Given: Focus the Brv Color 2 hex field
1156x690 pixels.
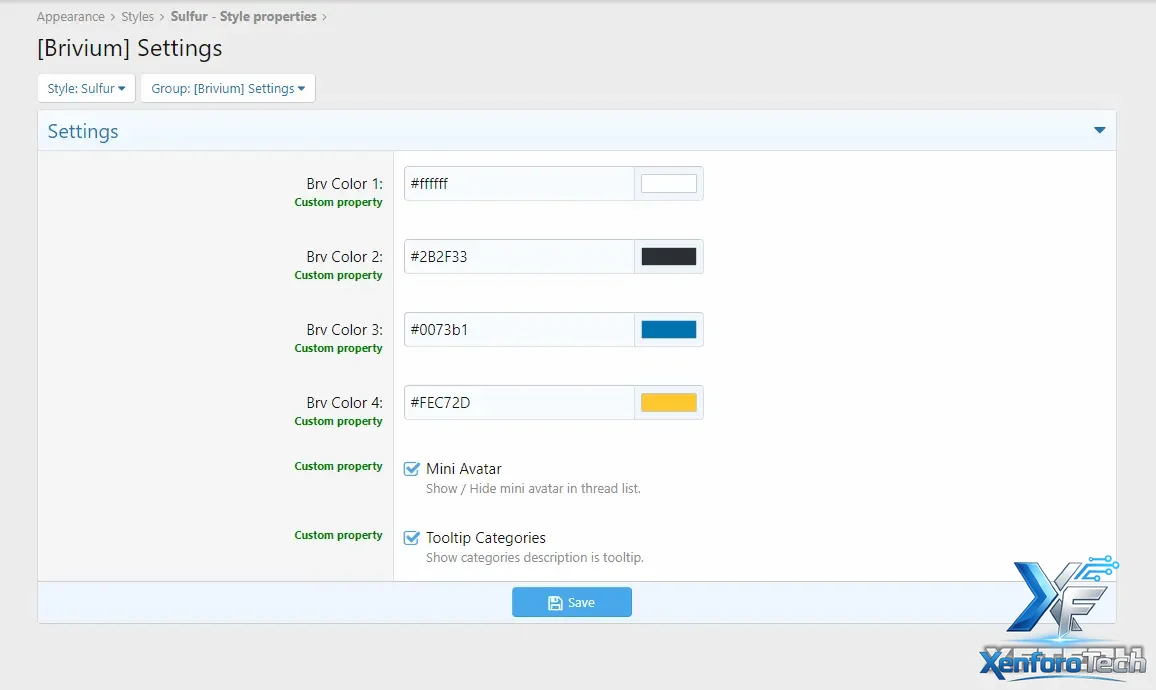Looking at the screenshot, I should [518, 257].
